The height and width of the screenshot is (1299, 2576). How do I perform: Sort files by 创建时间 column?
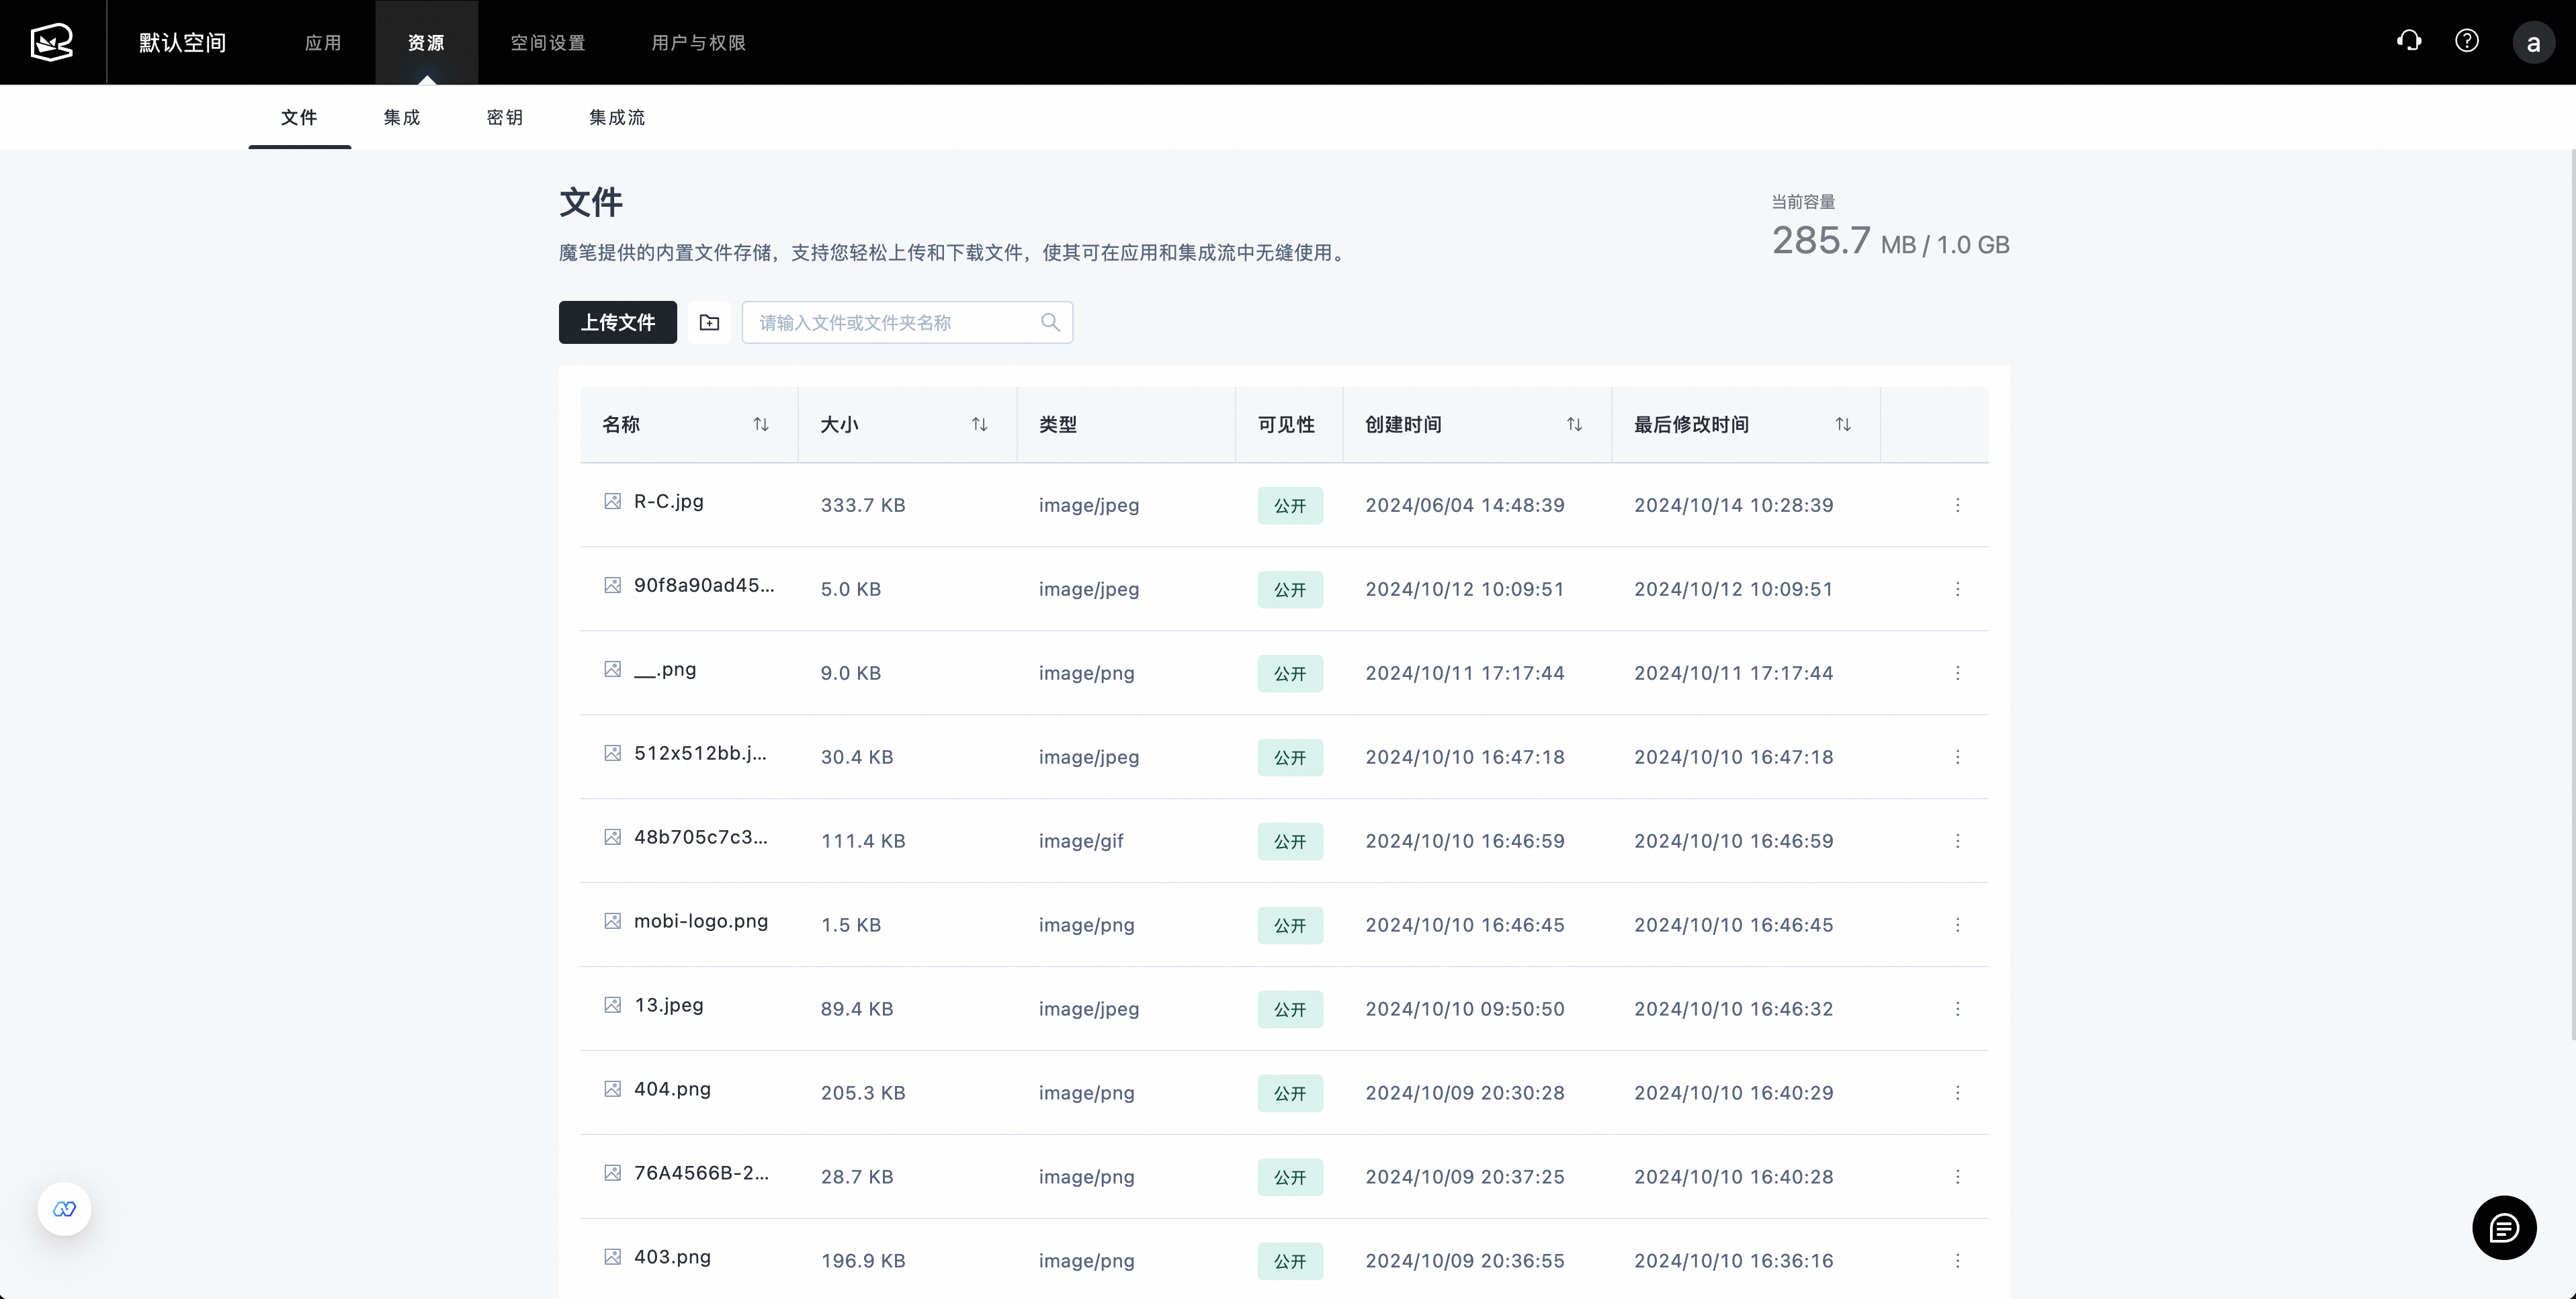tap(1574, 424)
